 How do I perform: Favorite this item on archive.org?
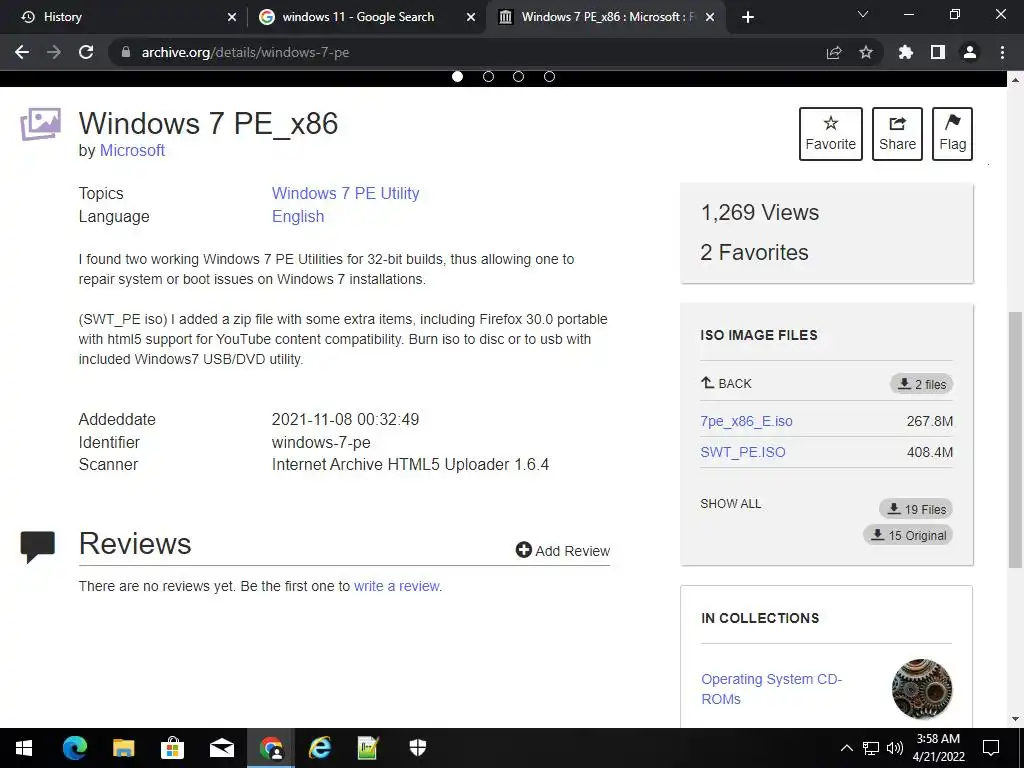pos(831,134)
